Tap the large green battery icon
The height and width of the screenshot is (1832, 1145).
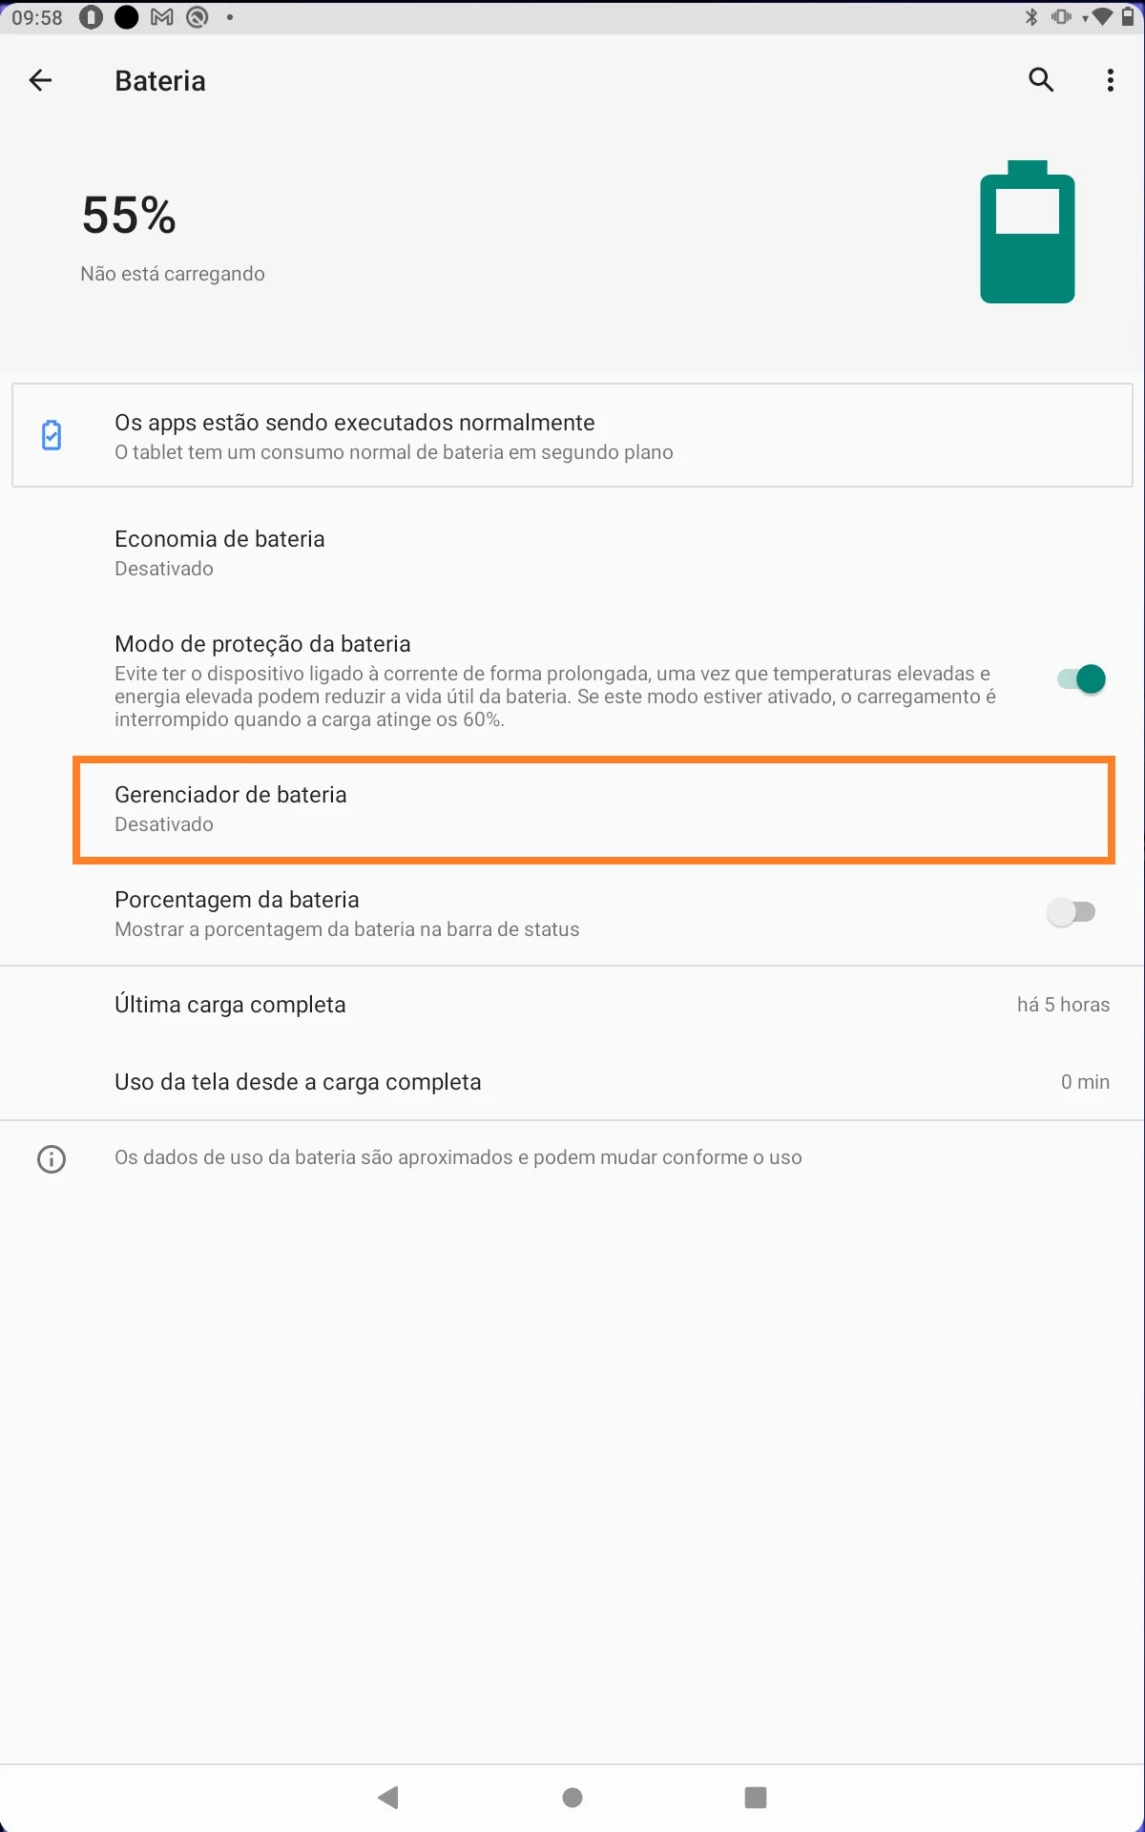point(1027,232)
